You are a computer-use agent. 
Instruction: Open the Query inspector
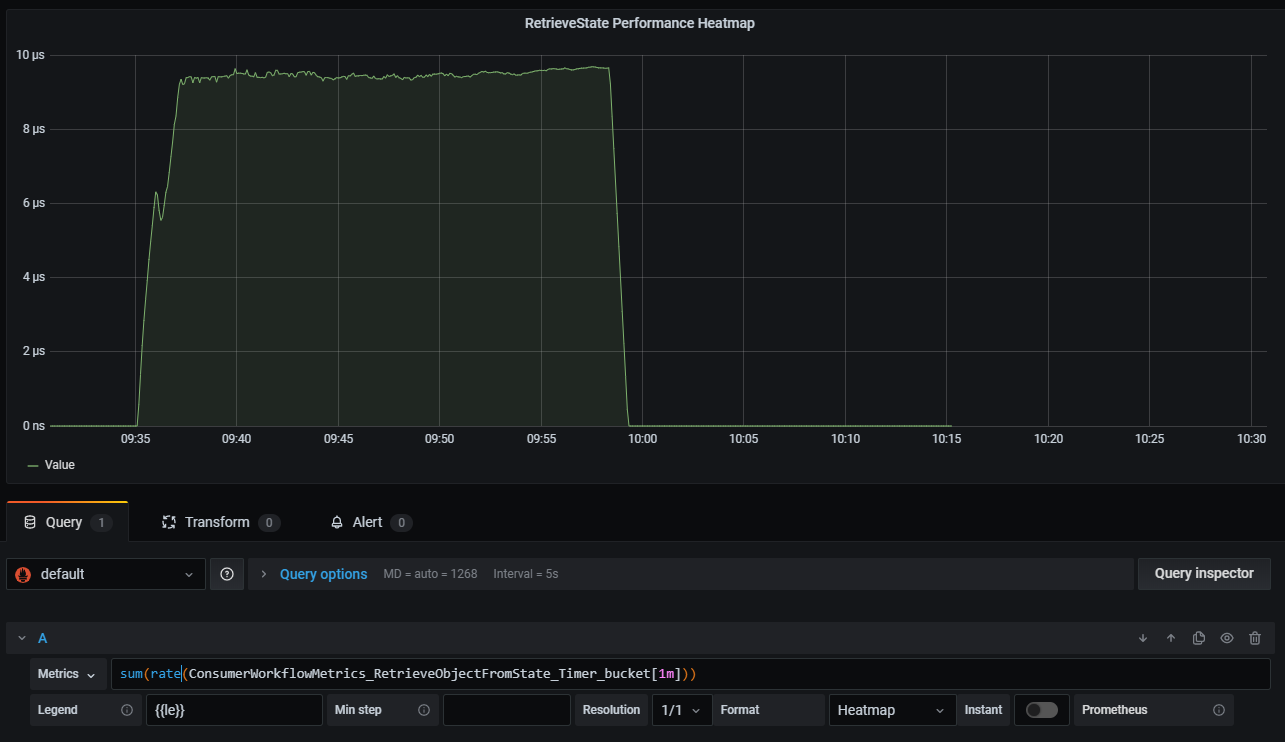[1204, 573]
